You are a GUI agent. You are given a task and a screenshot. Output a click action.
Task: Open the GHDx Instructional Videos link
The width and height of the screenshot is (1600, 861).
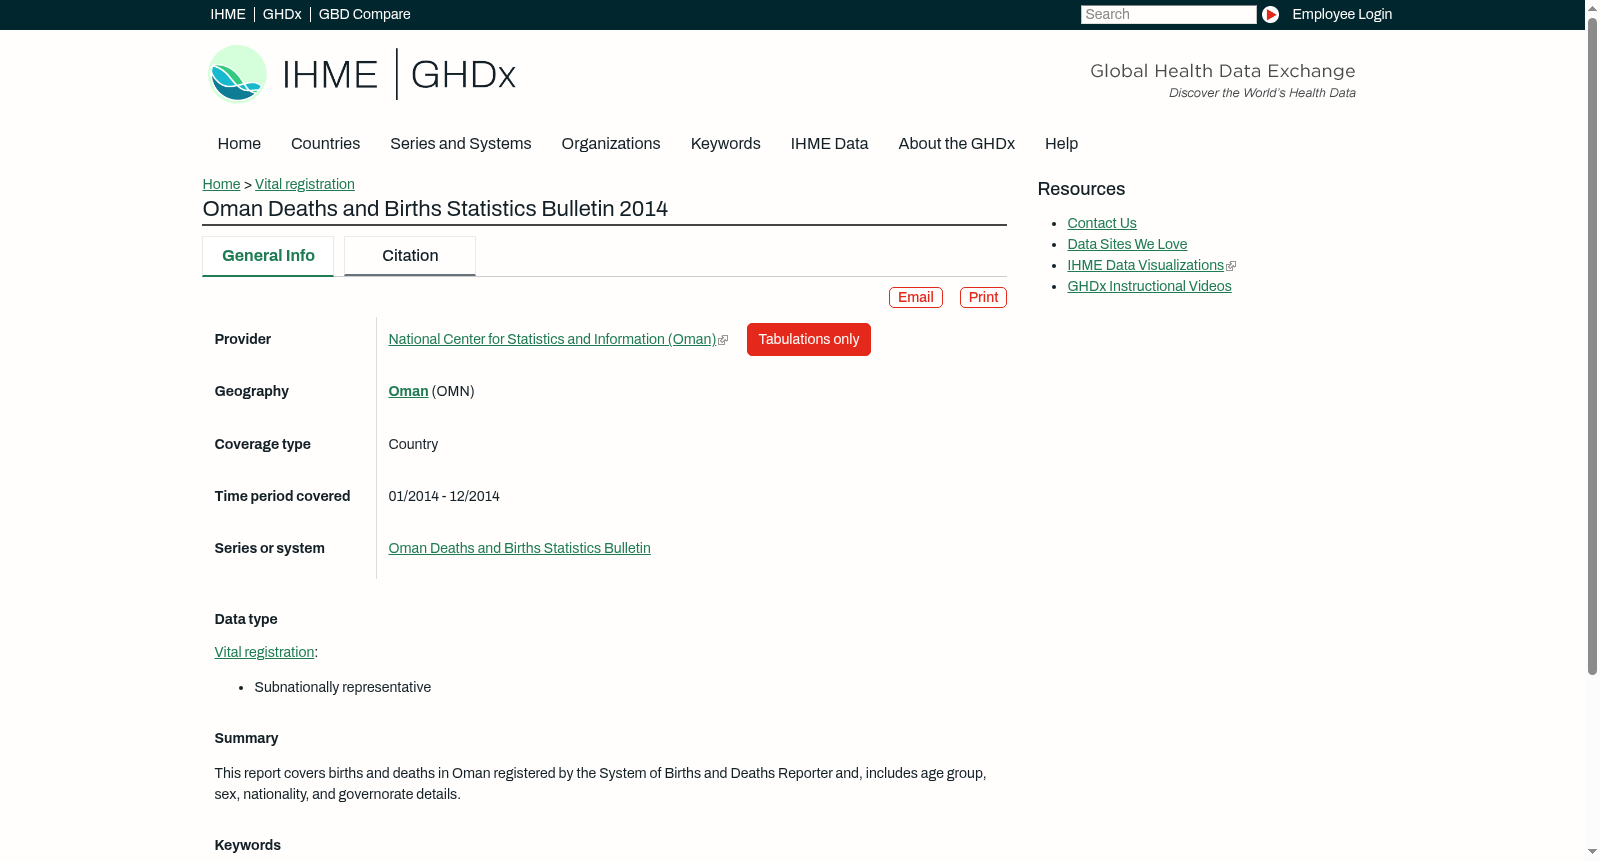click(1150, 287)
